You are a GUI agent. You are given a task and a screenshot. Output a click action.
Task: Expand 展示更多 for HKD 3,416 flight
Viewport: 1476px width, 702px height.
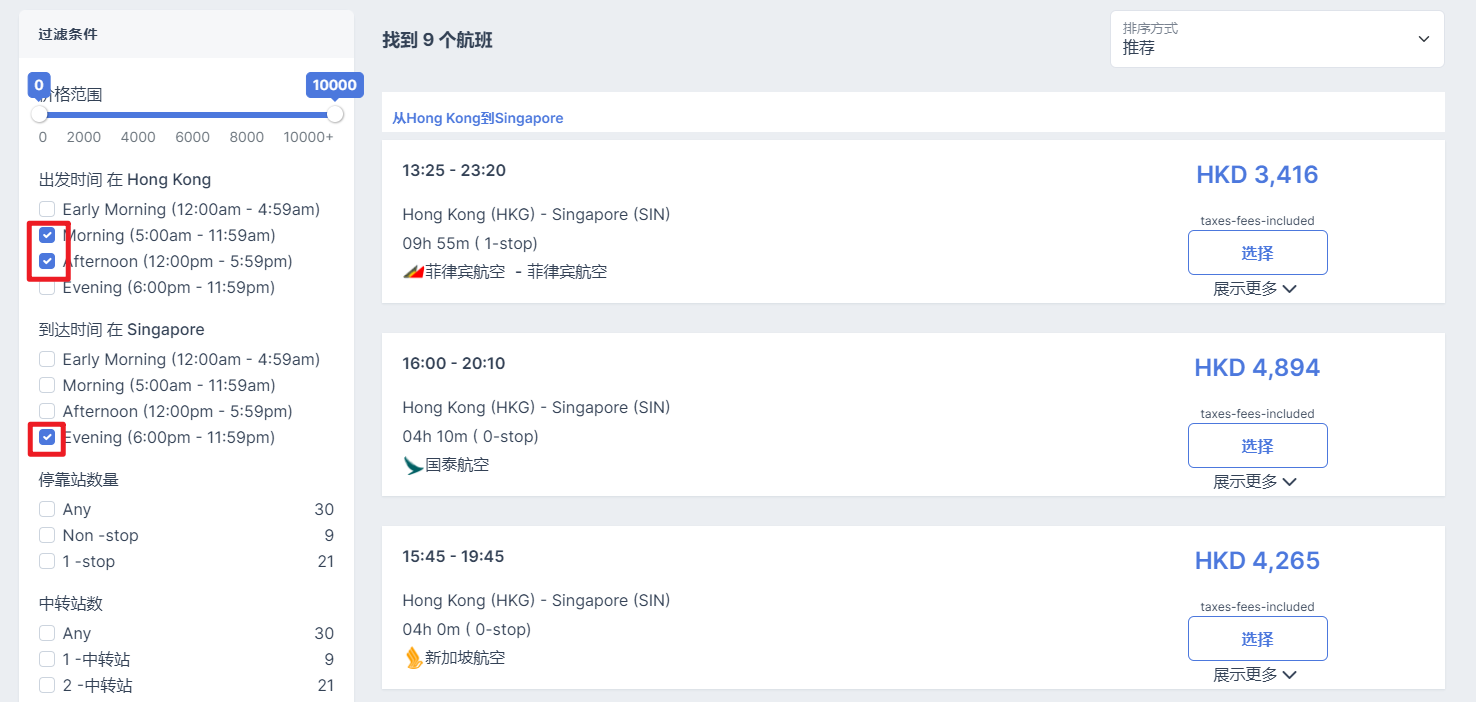(1255, 289)
